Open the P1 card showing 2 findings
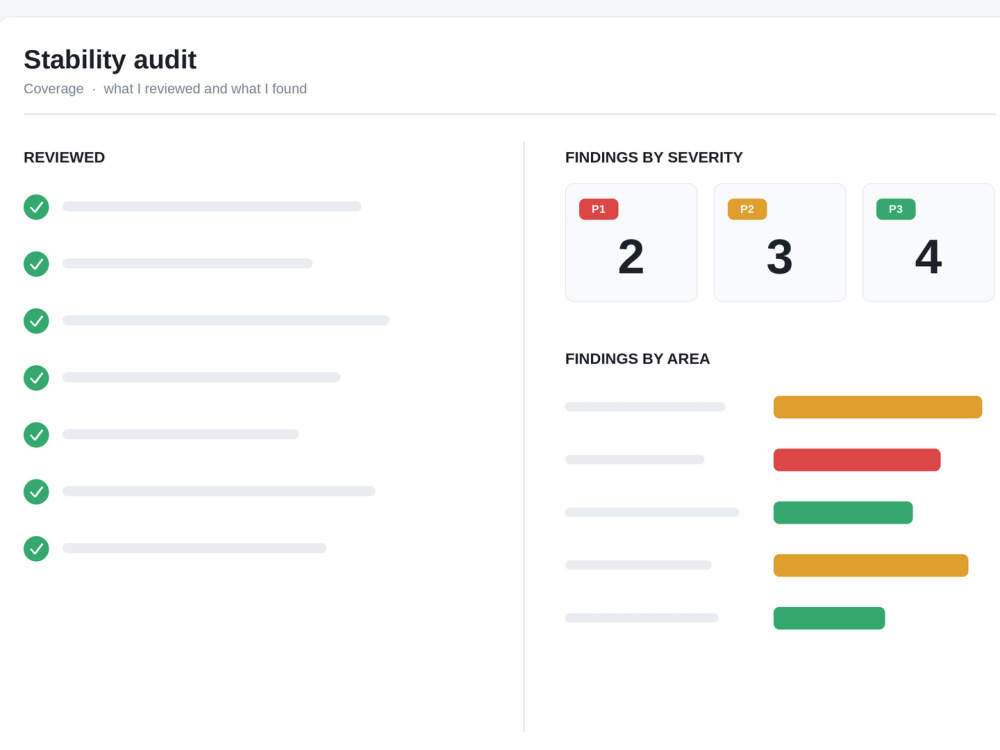Image resolution: width=1000 pixels, height=750 pixels. (x=631, y=242)
